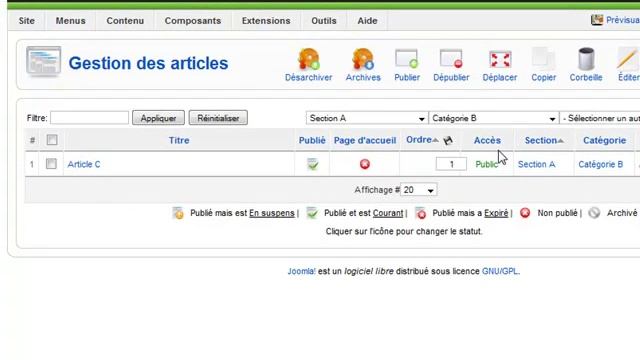The image size is (640, 360).
Task: Open the Section A filter dropdown
Action: click(367, 118)
